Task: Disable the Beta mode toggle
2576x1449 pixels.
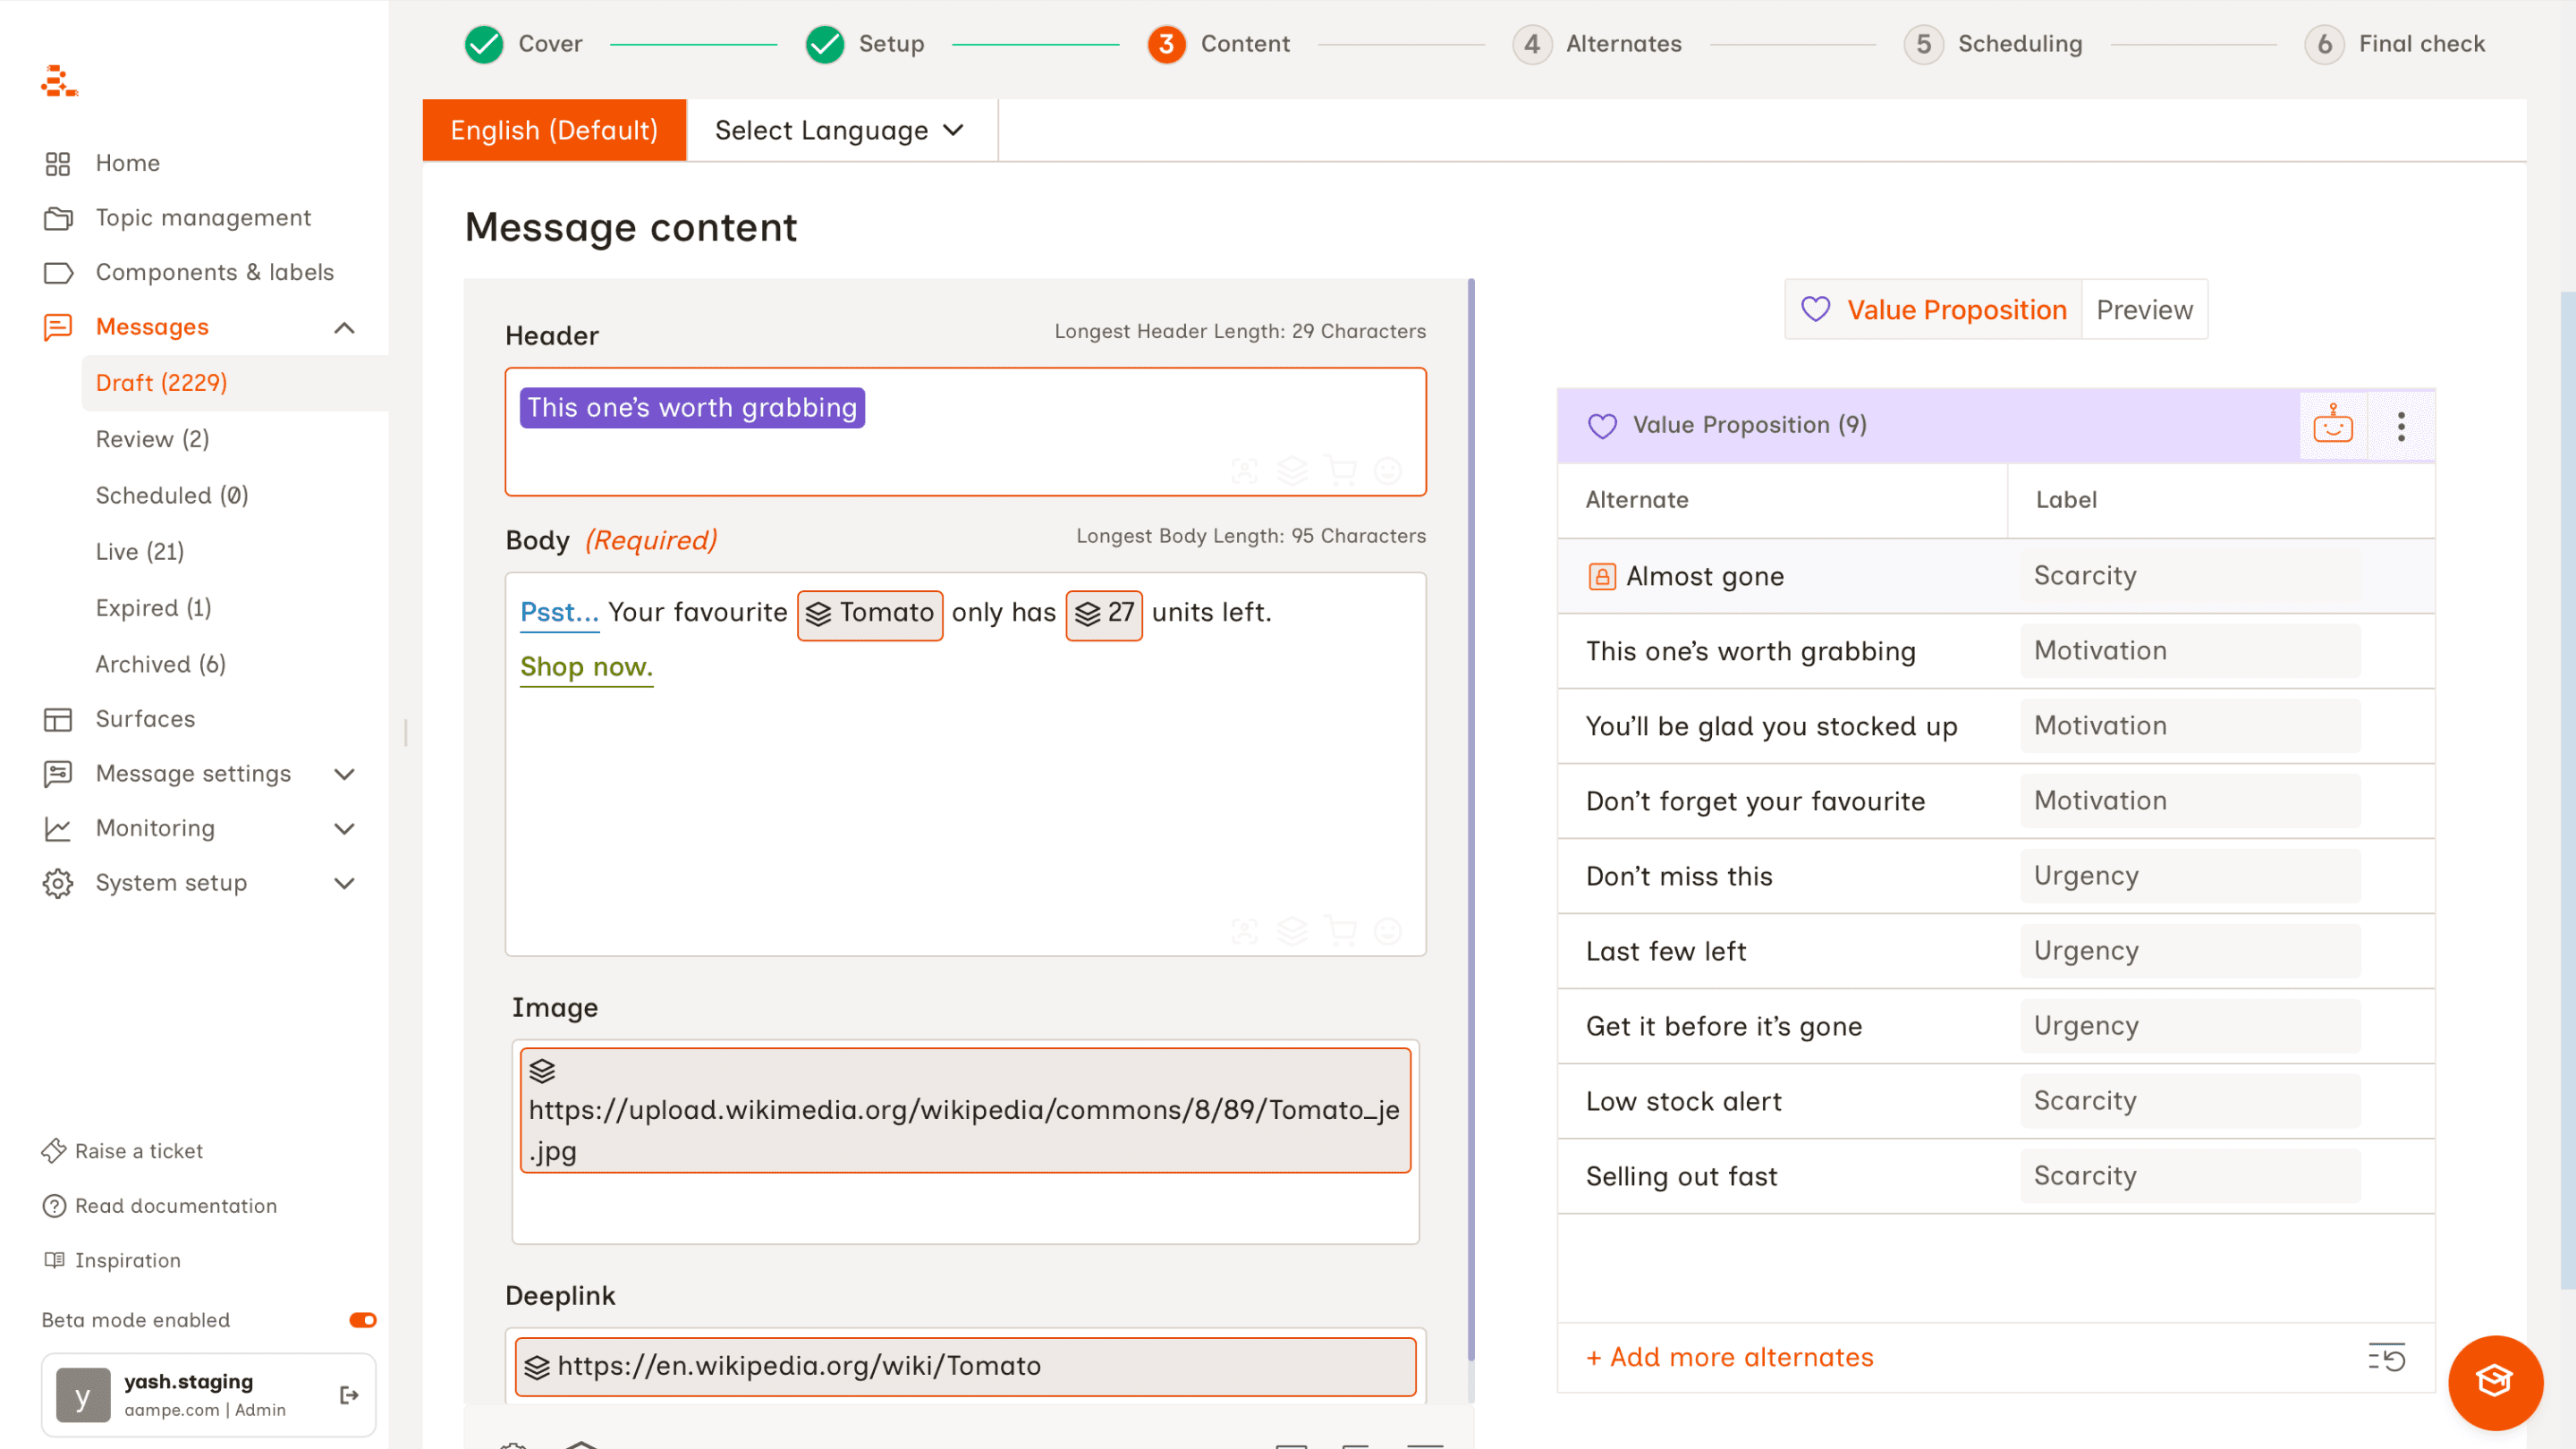Action: click(362, 1320)
